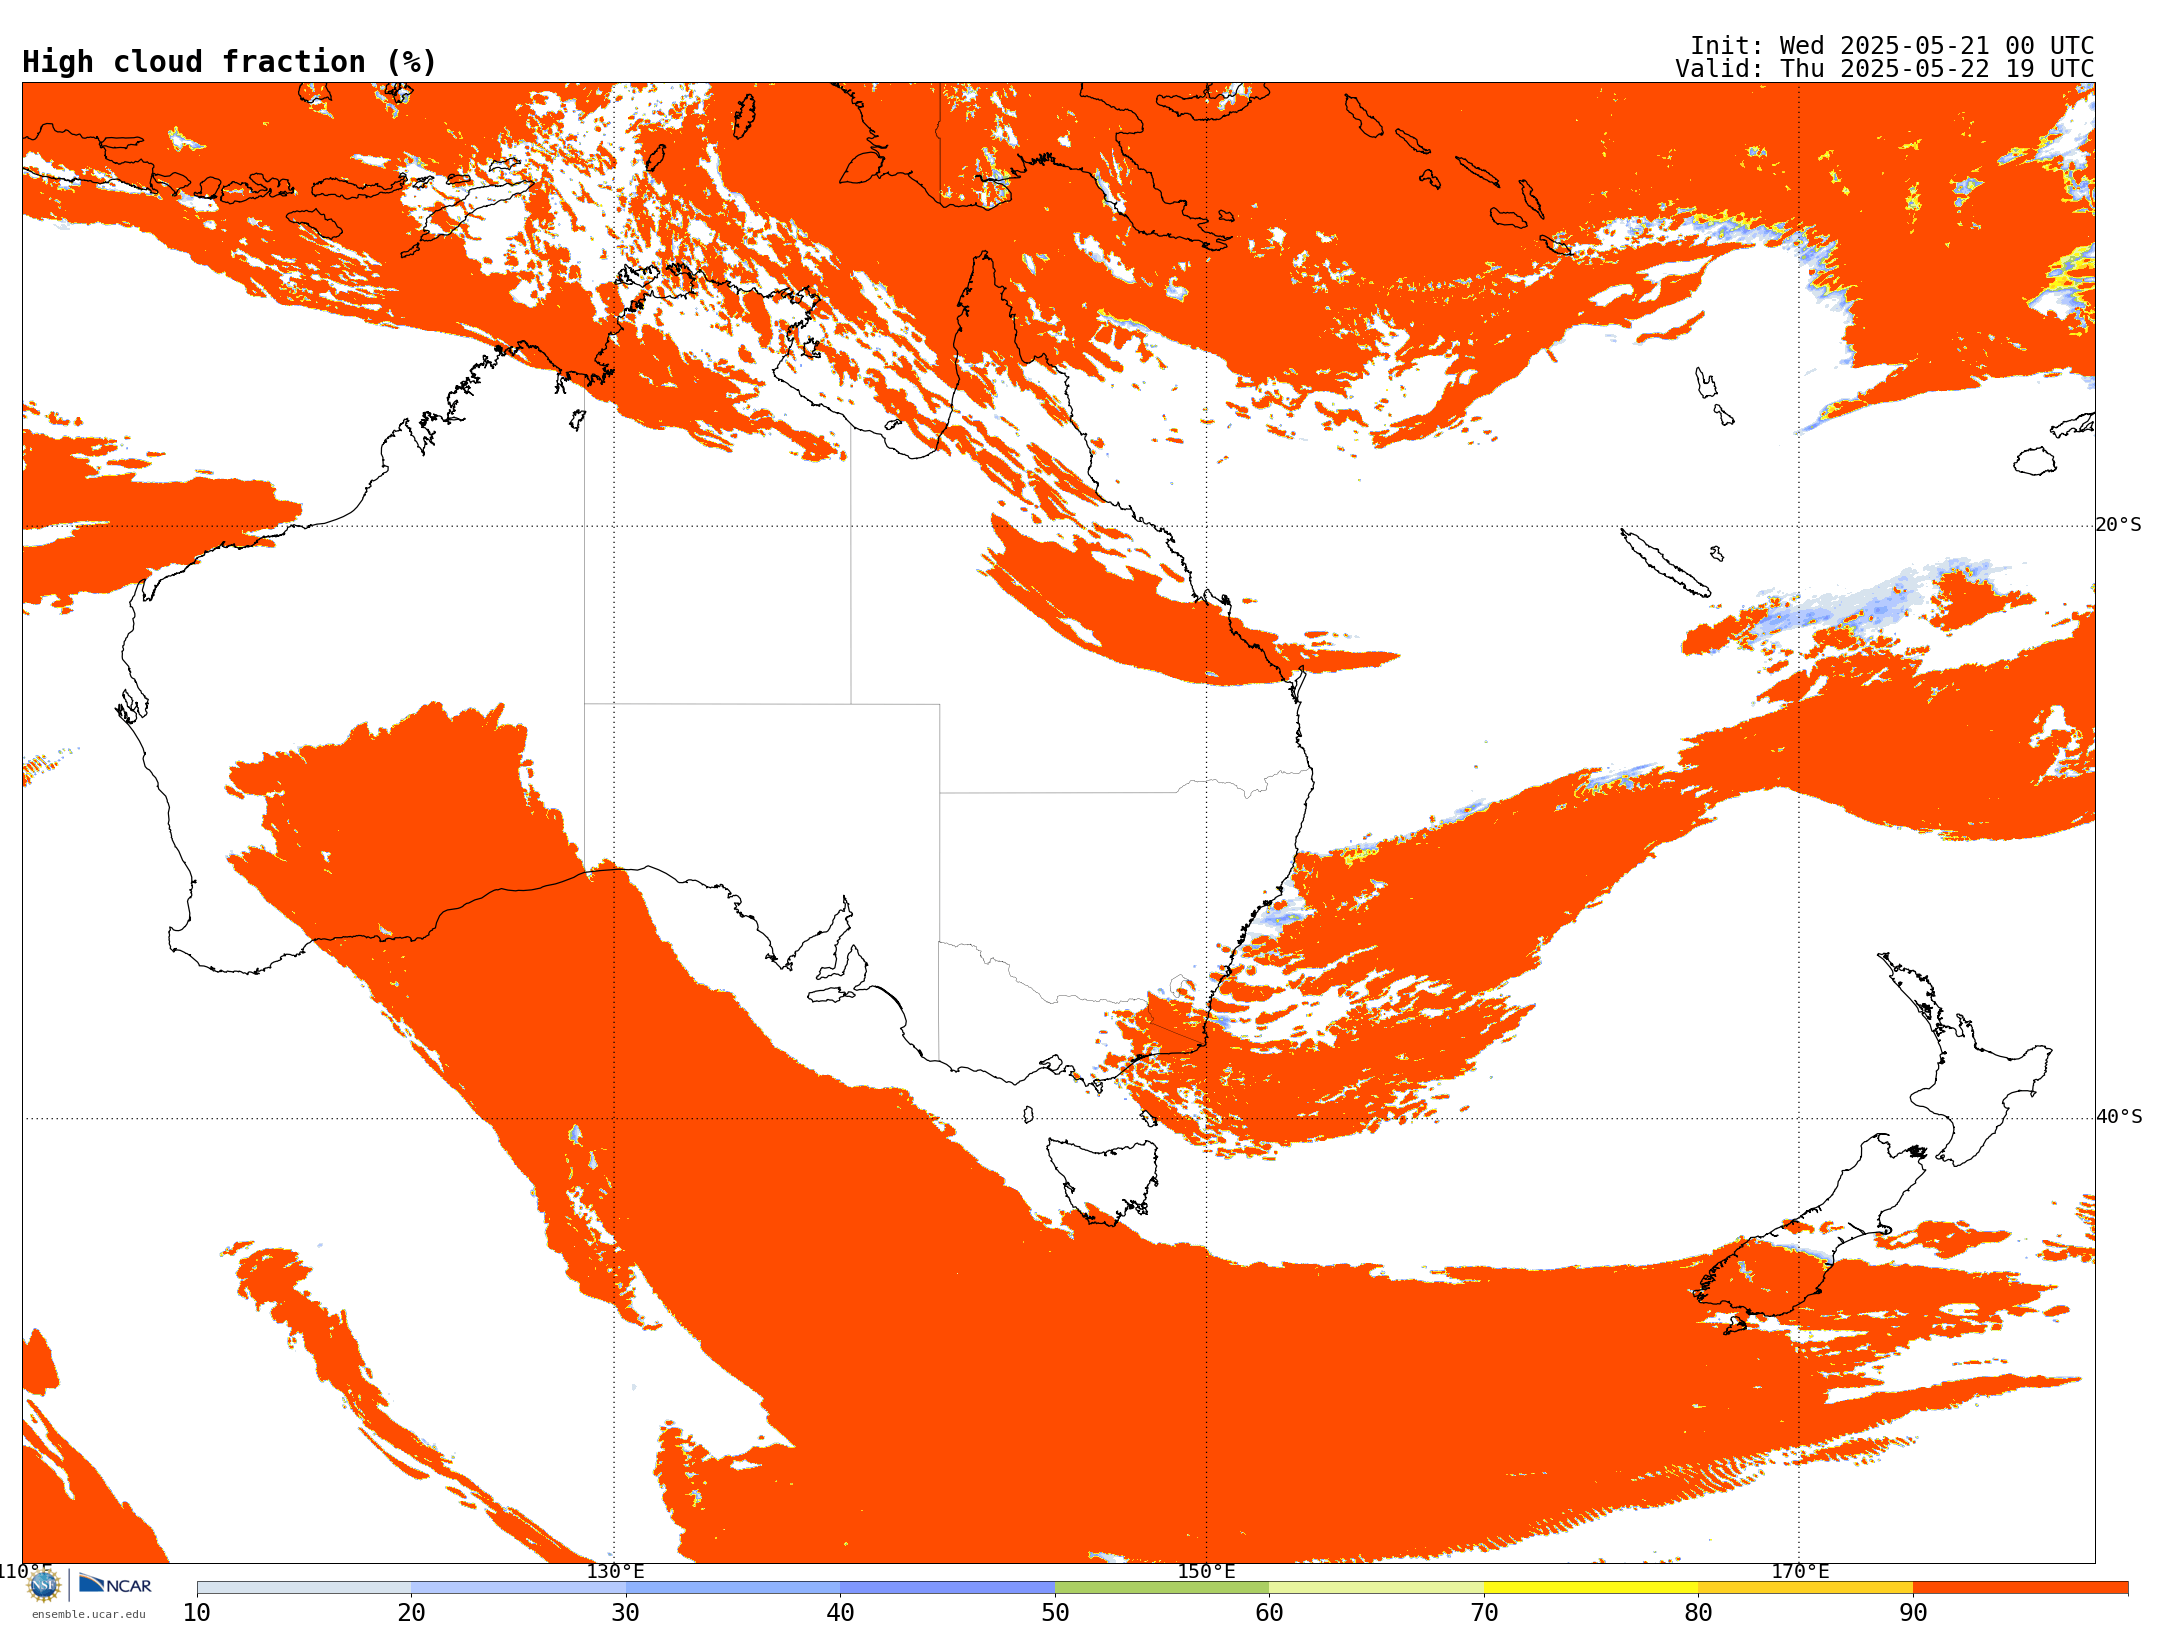Click the colorbar tick label '30'
Image resolution: width=2160 pixels, height=1626 pixels.
626,1612
